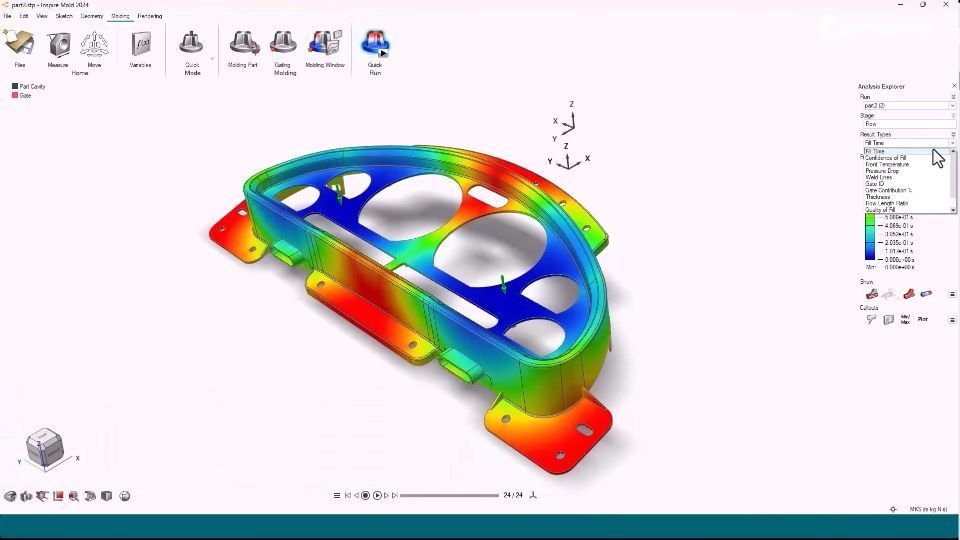
Task: Click the units settings icon in status bar
Action: 893,509
